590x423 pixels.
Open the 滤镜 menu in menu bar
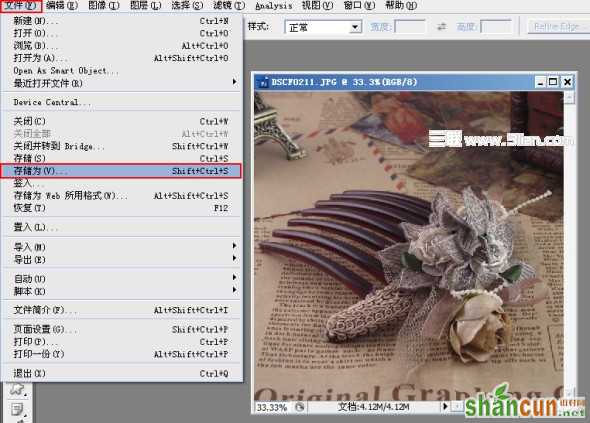click(x=228, y=5)
